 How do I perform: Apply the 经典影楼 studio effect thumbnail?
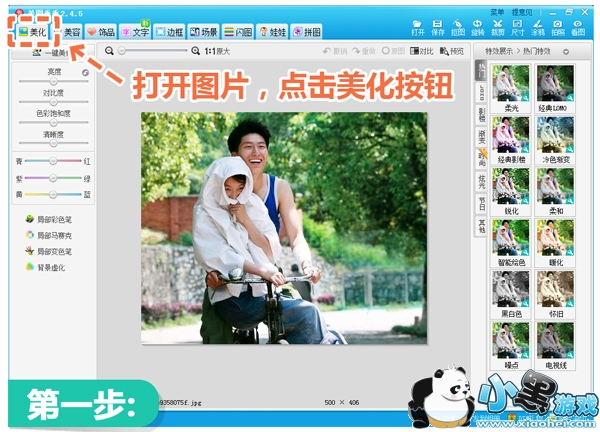coord(511,140)
